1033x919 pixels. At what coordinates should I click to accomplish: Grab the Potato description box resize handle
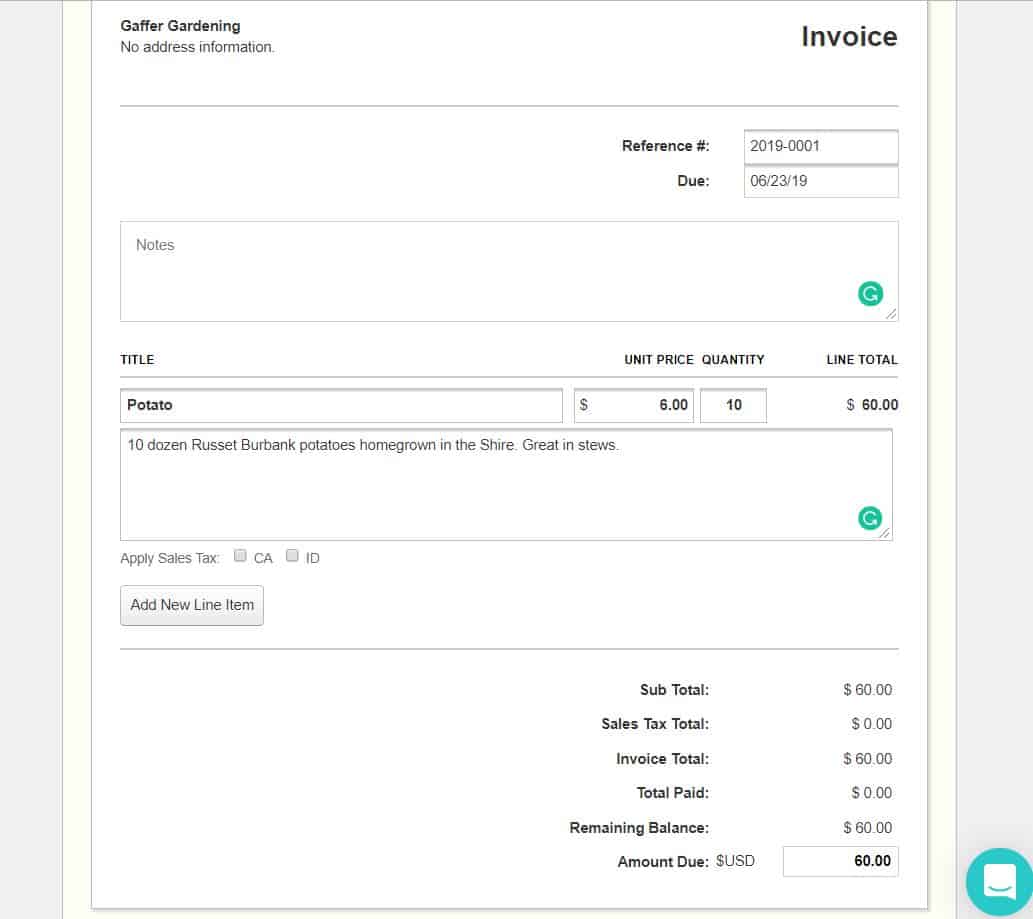885,533
